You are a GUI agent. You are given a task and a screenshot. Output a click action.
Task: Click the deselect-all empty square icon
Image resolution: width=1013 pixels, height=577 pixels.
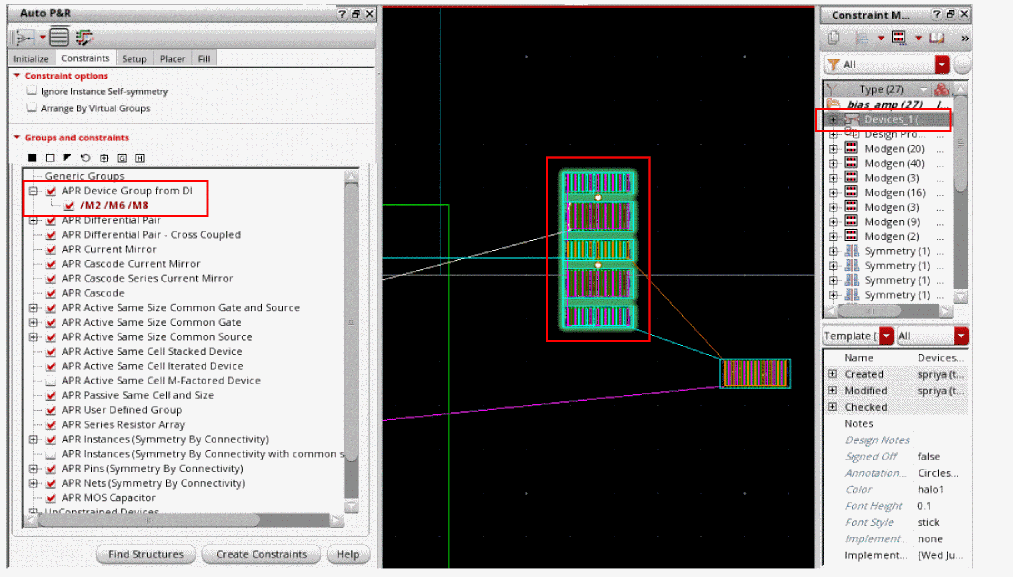tap(49, 158)
